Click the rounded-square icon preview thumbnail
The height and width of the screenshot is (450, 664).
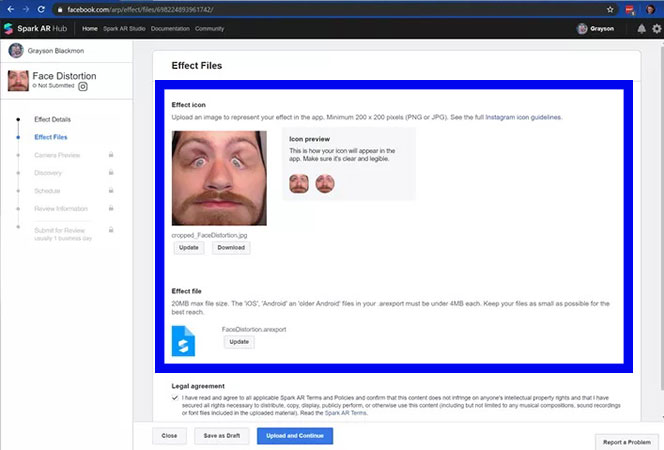pos(299,184)
